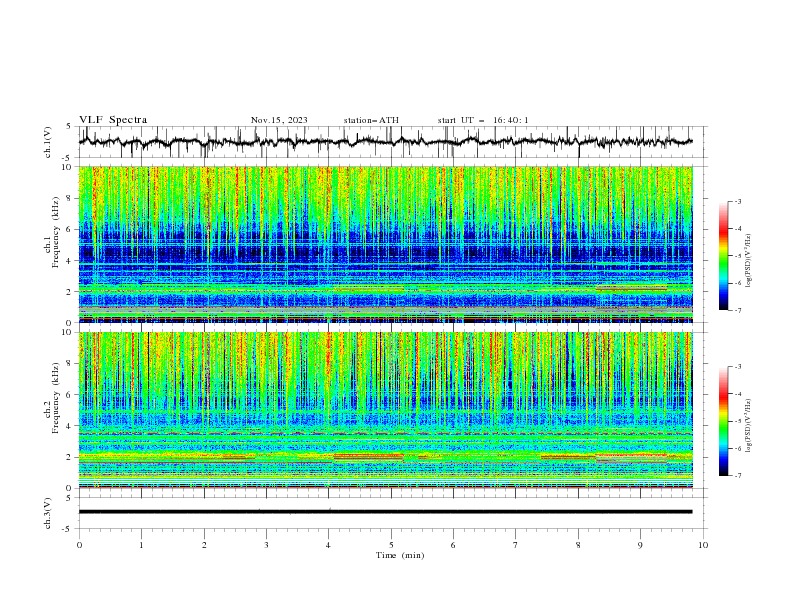
Task: Click inside the ch.2 spectrogram plot
Action: tap(385, 410)
